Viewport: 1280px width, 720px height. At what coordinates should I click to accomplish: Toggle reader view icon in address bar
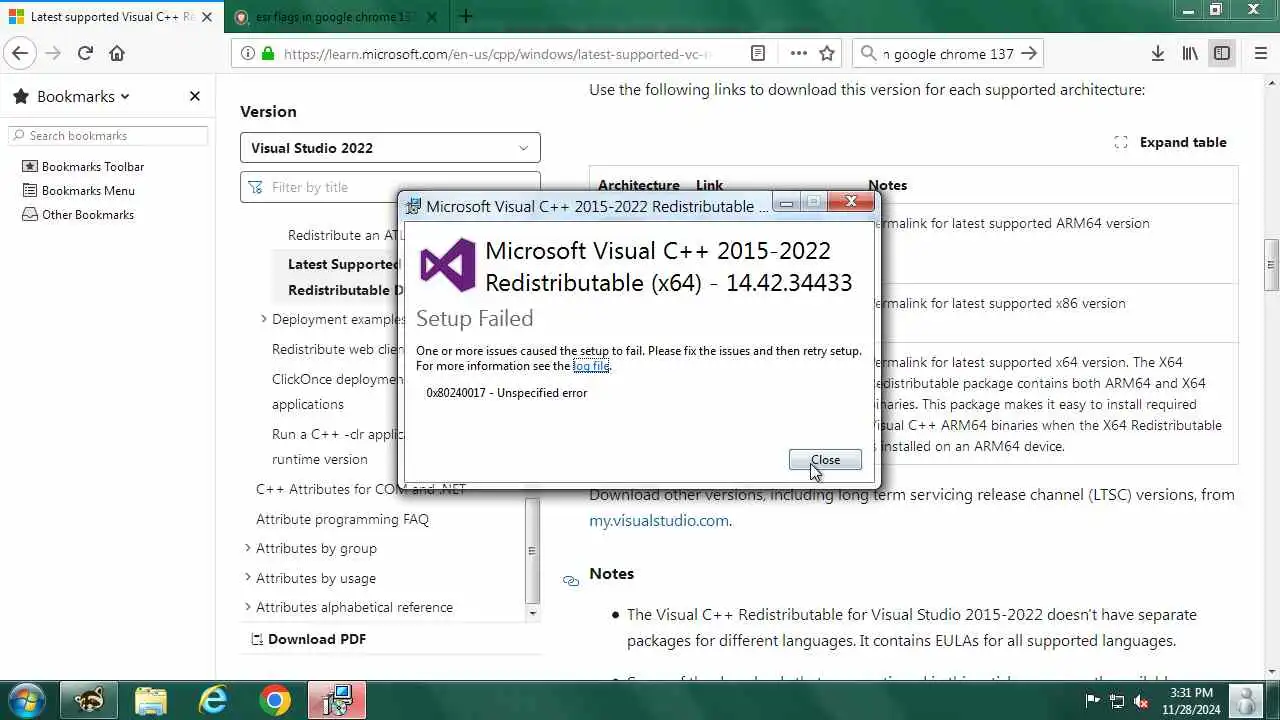(758, 54)
